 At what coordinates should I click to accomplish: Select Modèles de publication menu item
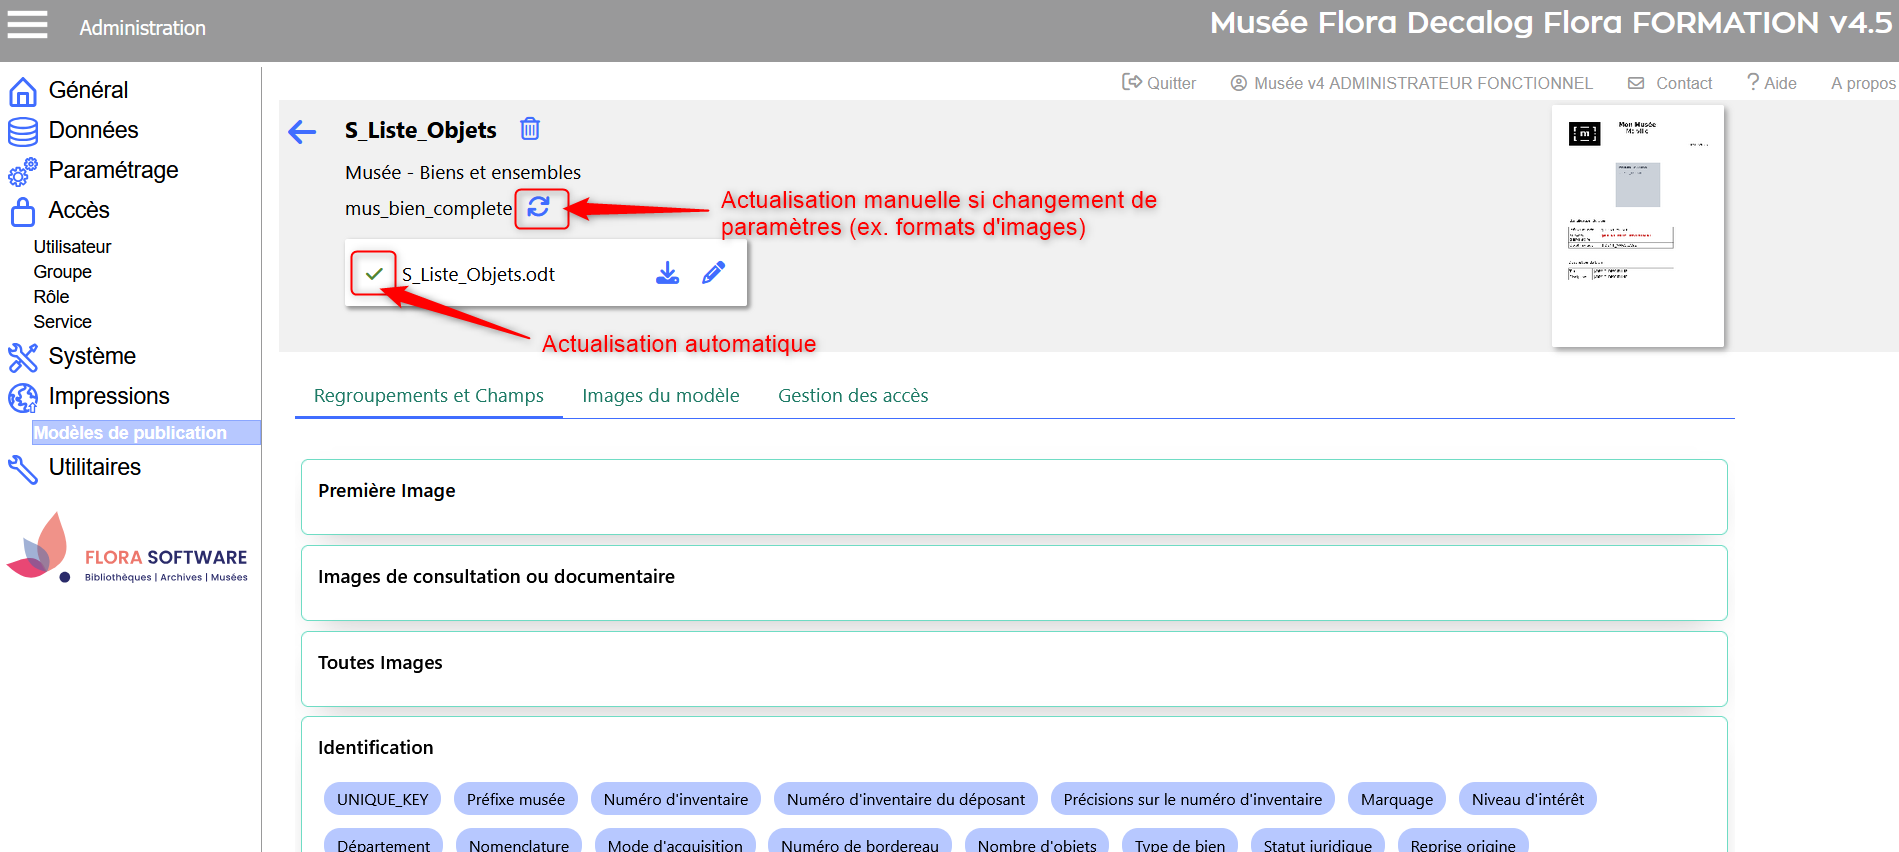tap(131, 433)
